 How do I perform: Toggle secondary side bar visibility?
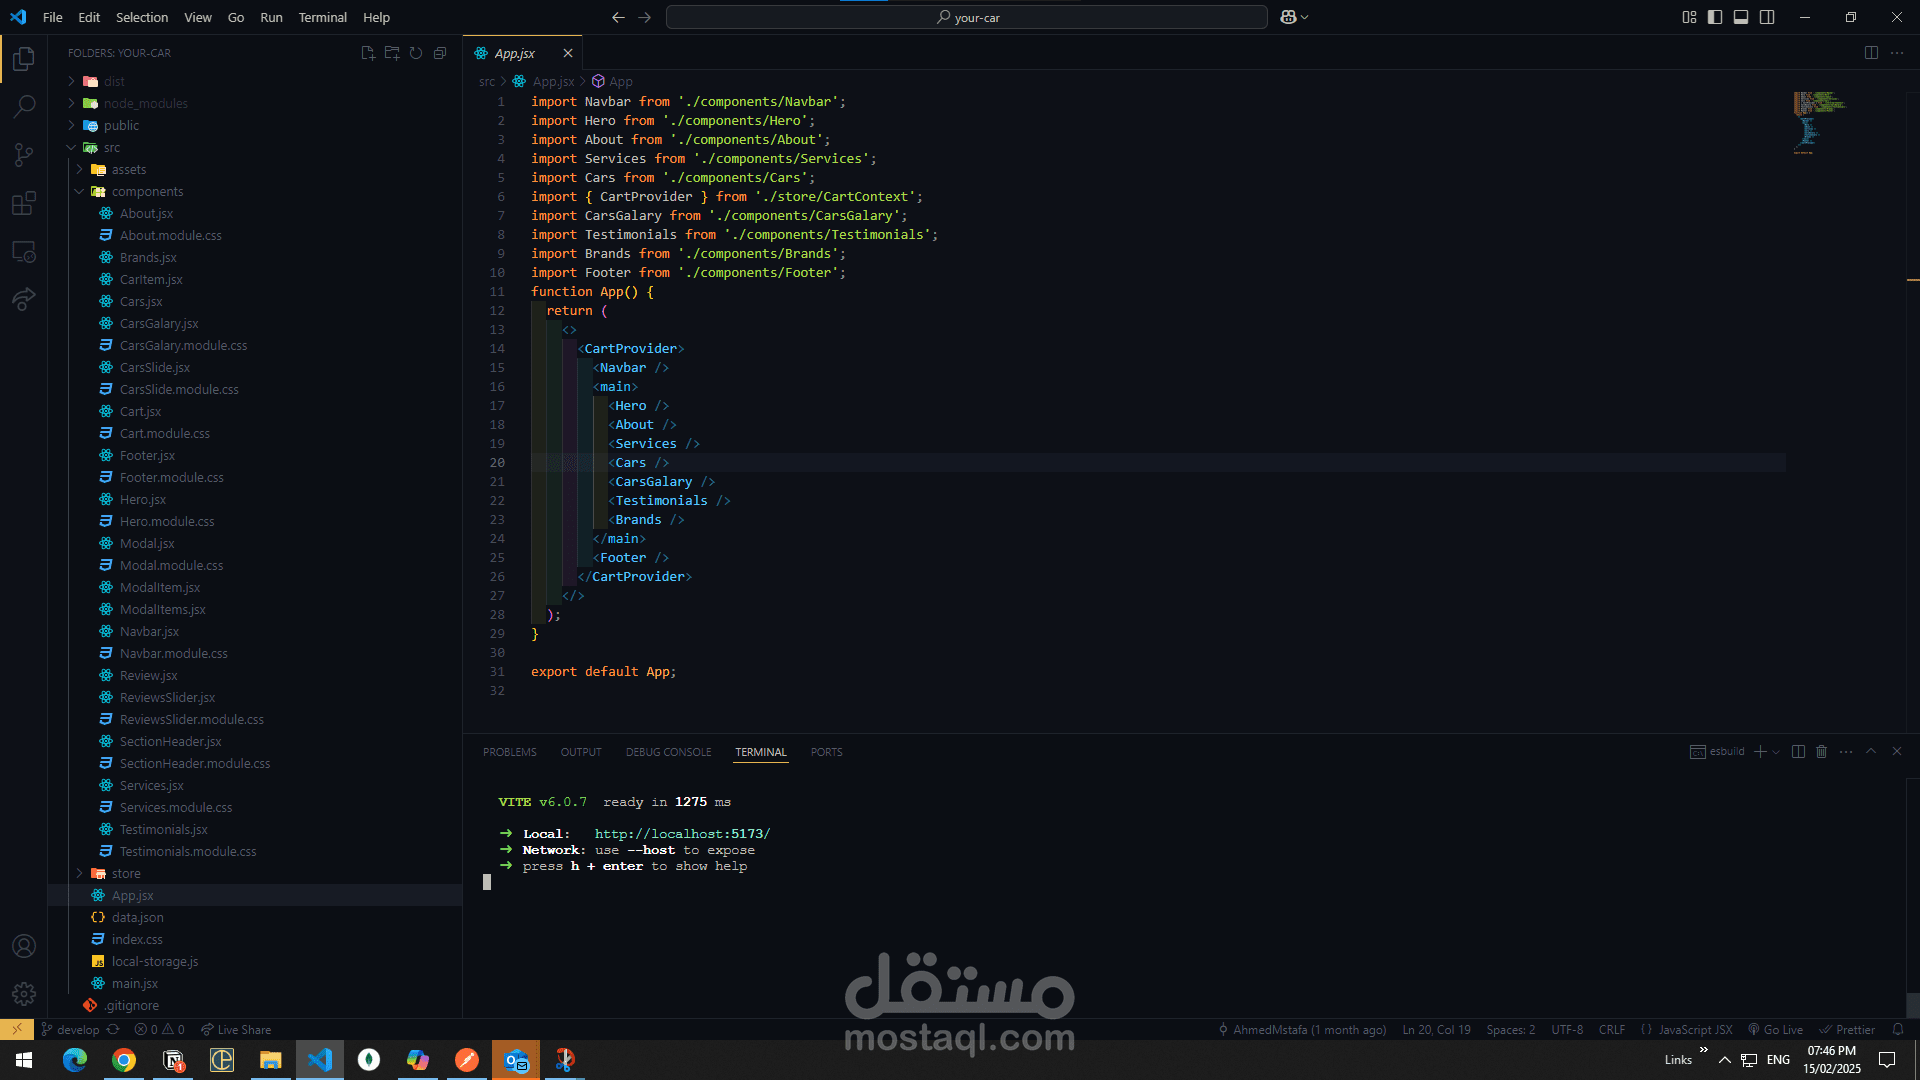coord(1767,17)
